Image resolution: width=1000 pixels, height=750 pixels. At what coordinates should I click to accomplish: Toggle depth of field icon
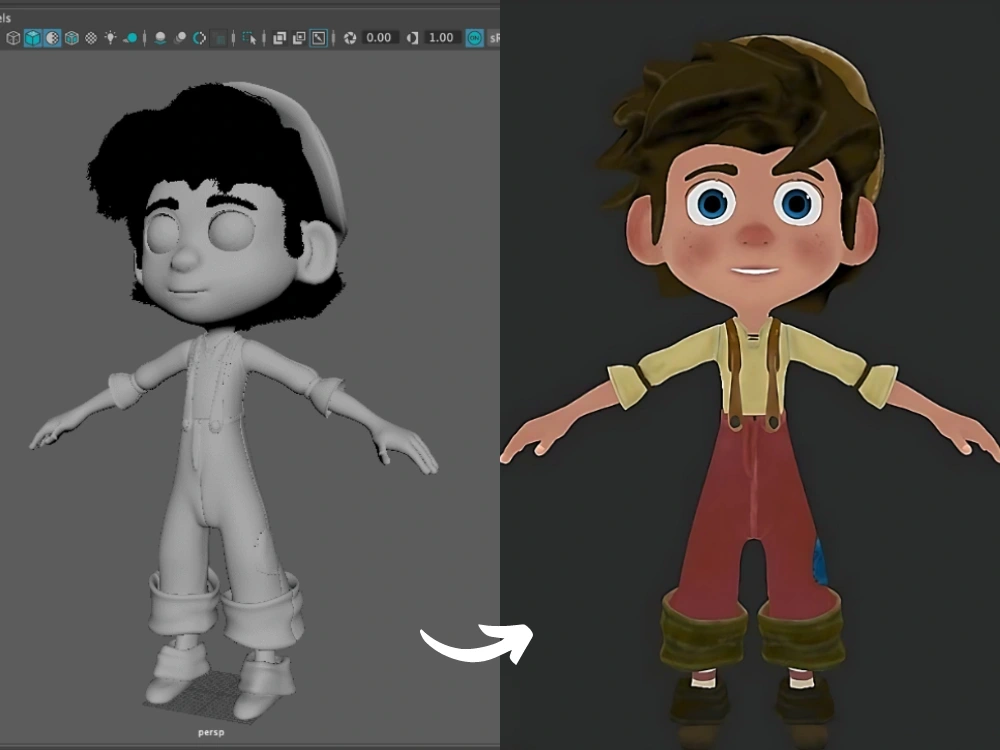click(x=219, y=38)
